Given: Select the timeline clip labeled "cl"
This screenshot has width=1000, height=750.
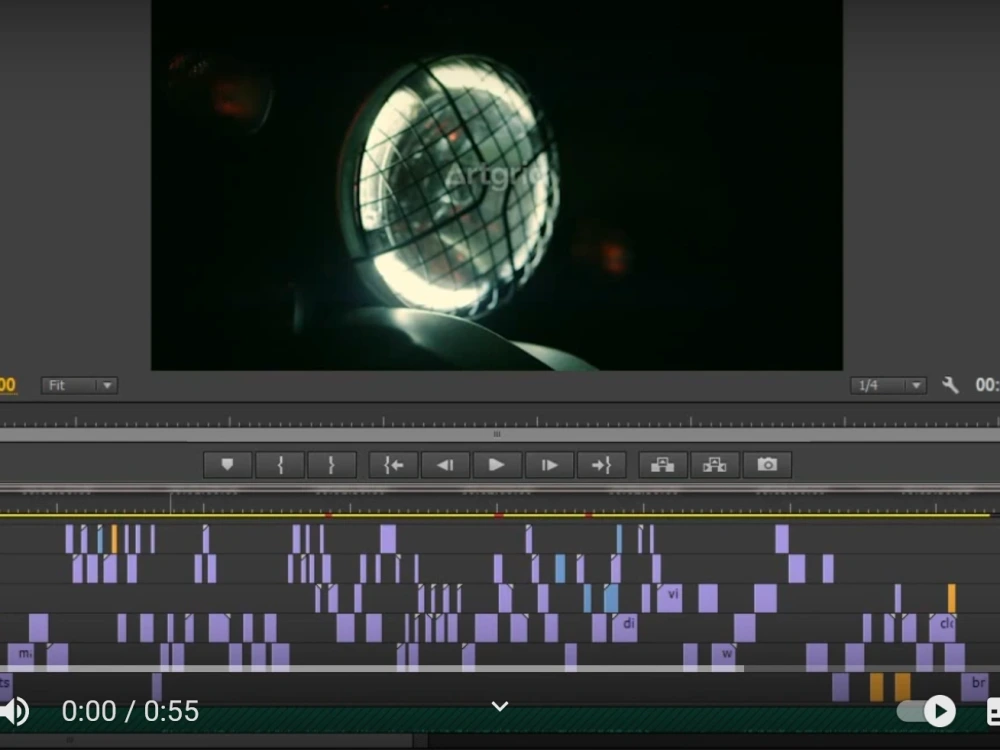Looking at the screenshot, I should coord(943,628).
